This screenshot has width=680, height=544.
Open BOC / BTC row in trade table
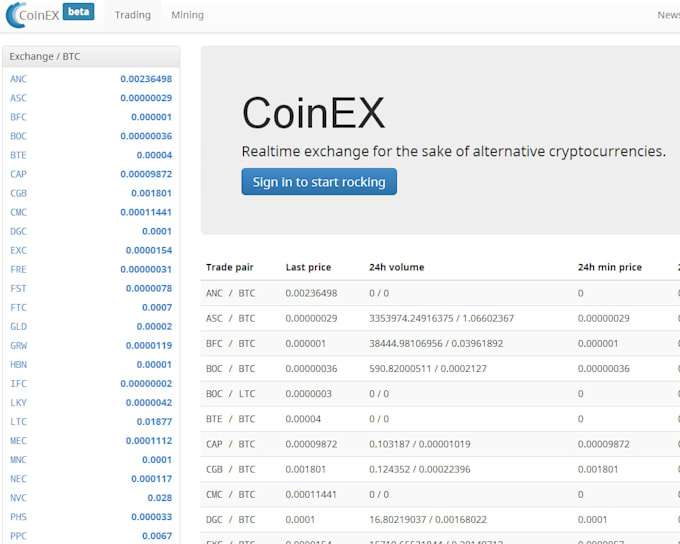(440, 369)
